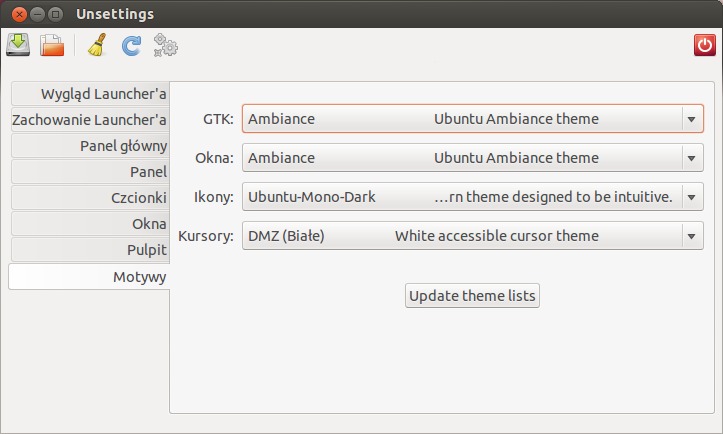The image size is (723, 434).
Task: Click the yellow broom icon
Action: pos(97,45)
